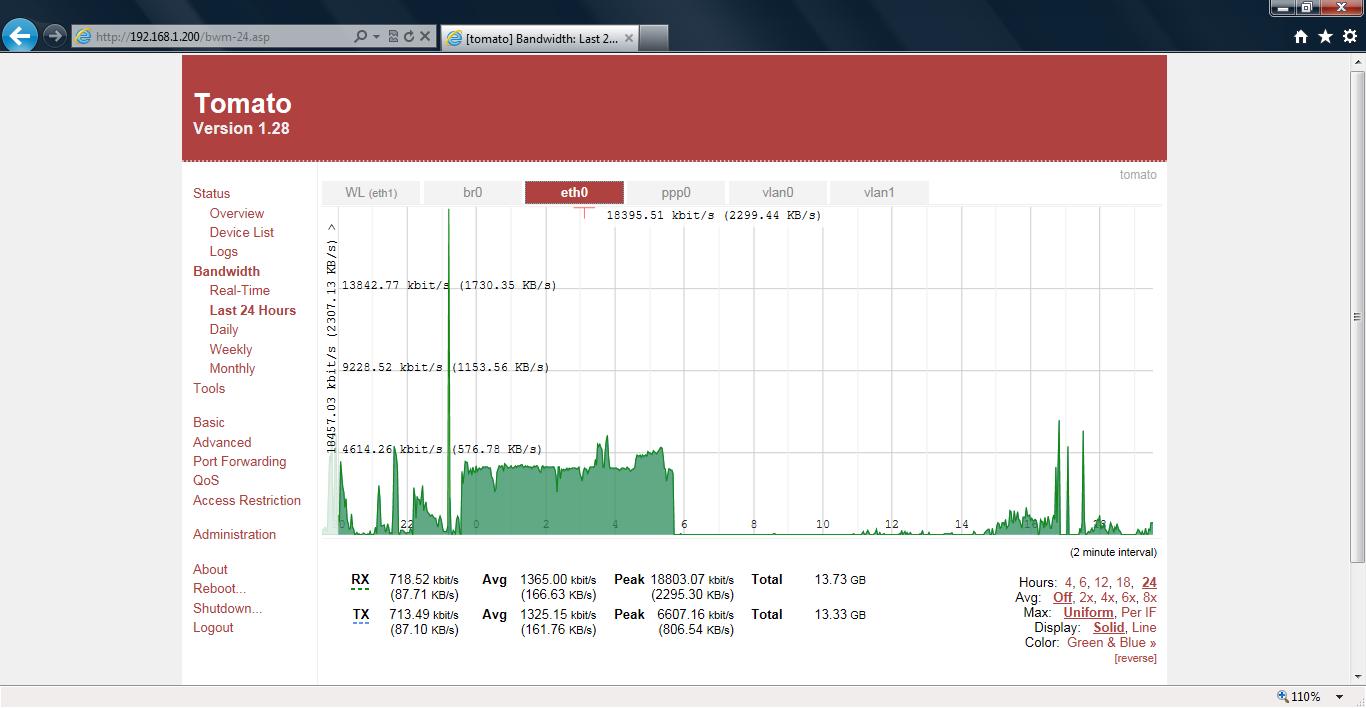
Task: Set graph Hours to 12
Action: click(1101, 582)
